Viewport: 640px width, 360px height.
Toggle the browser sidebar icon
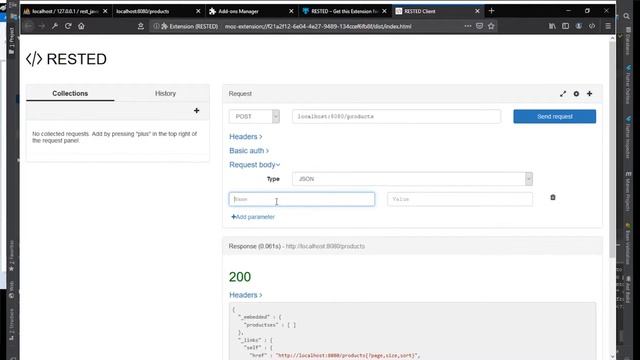pyautogui.click(x=565, y=26)
